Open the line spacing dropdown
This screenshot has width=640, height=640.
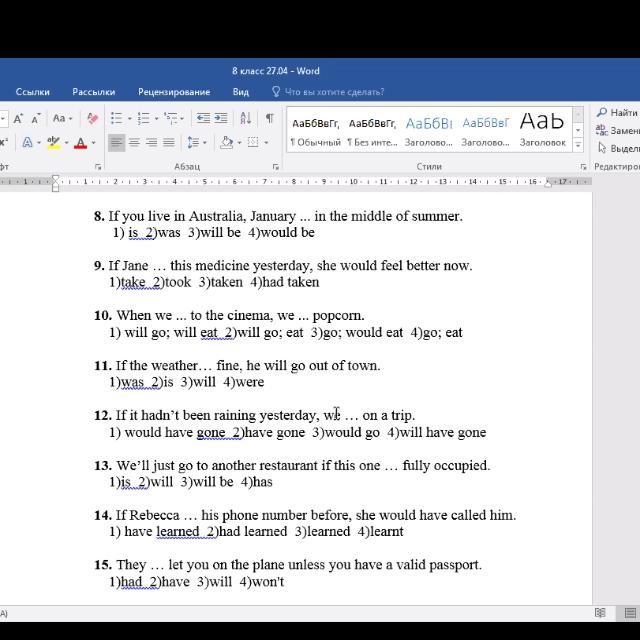point(196,143)
